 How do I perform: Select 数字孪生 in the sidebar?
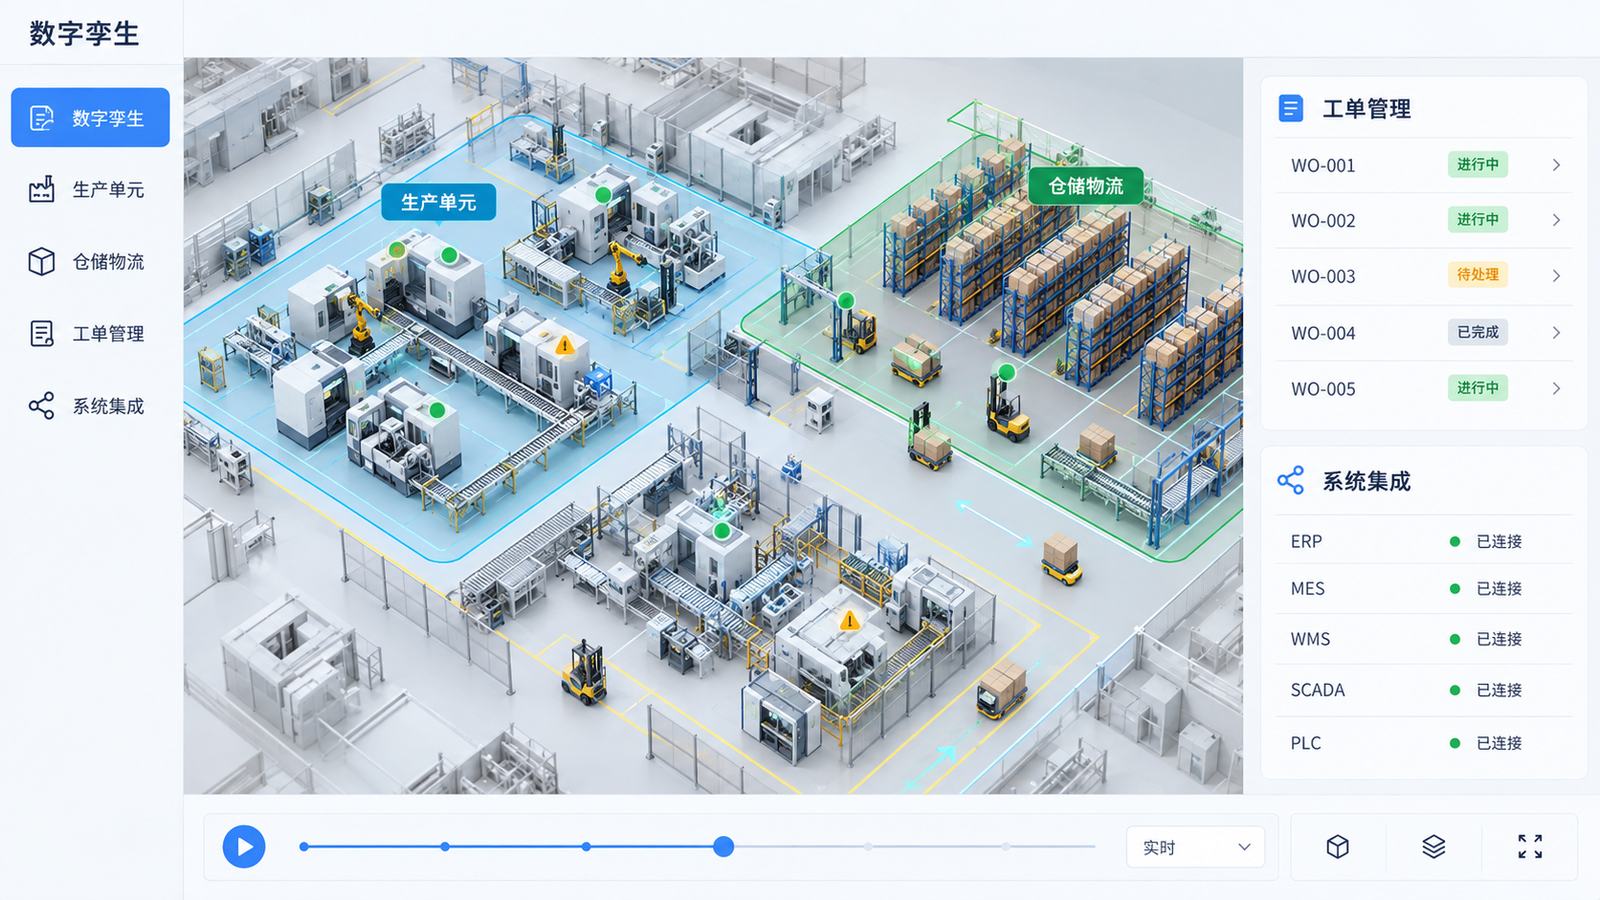tap(90, 118)
